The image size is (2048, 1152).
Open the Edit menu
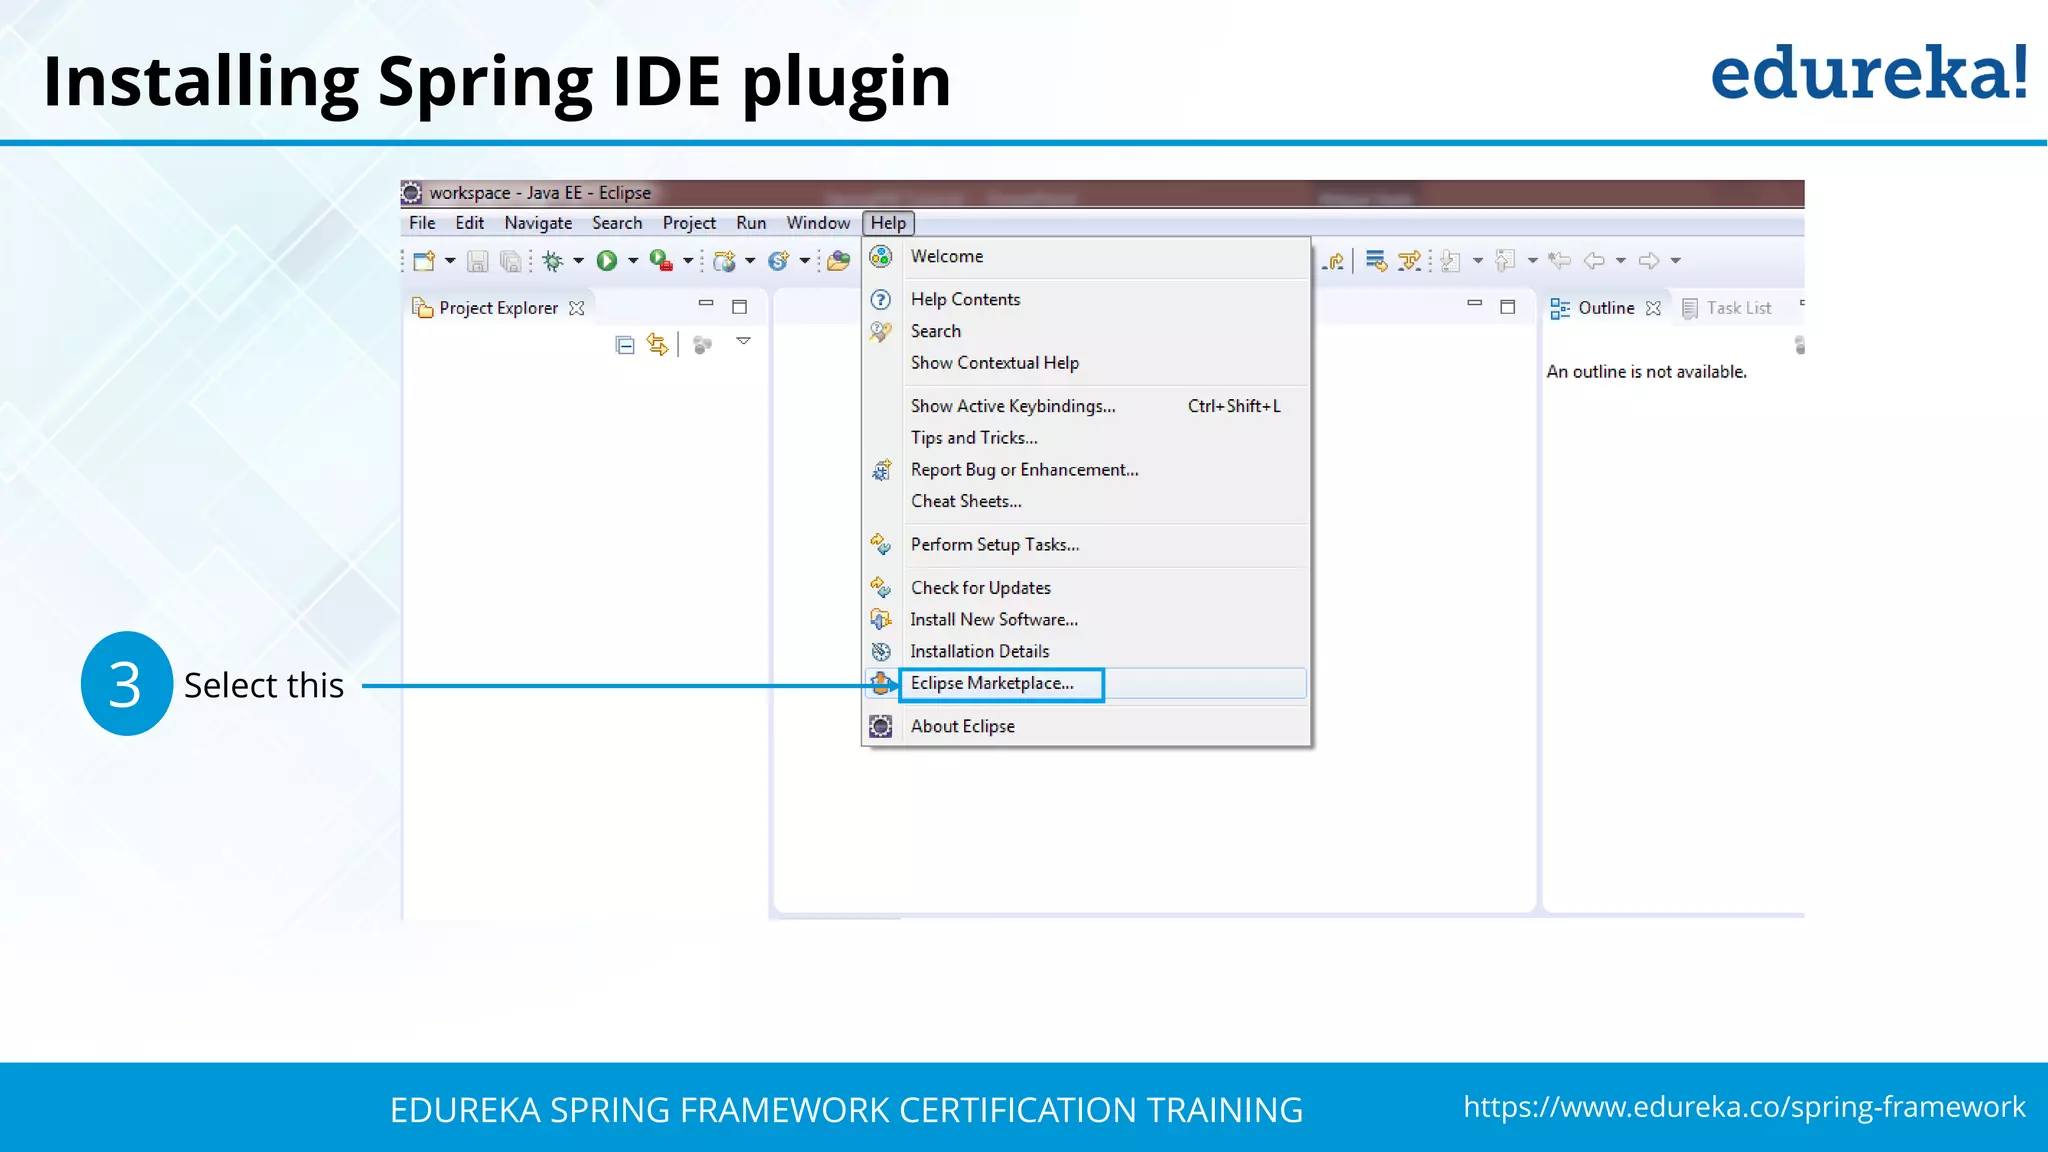tap(469, 223)
